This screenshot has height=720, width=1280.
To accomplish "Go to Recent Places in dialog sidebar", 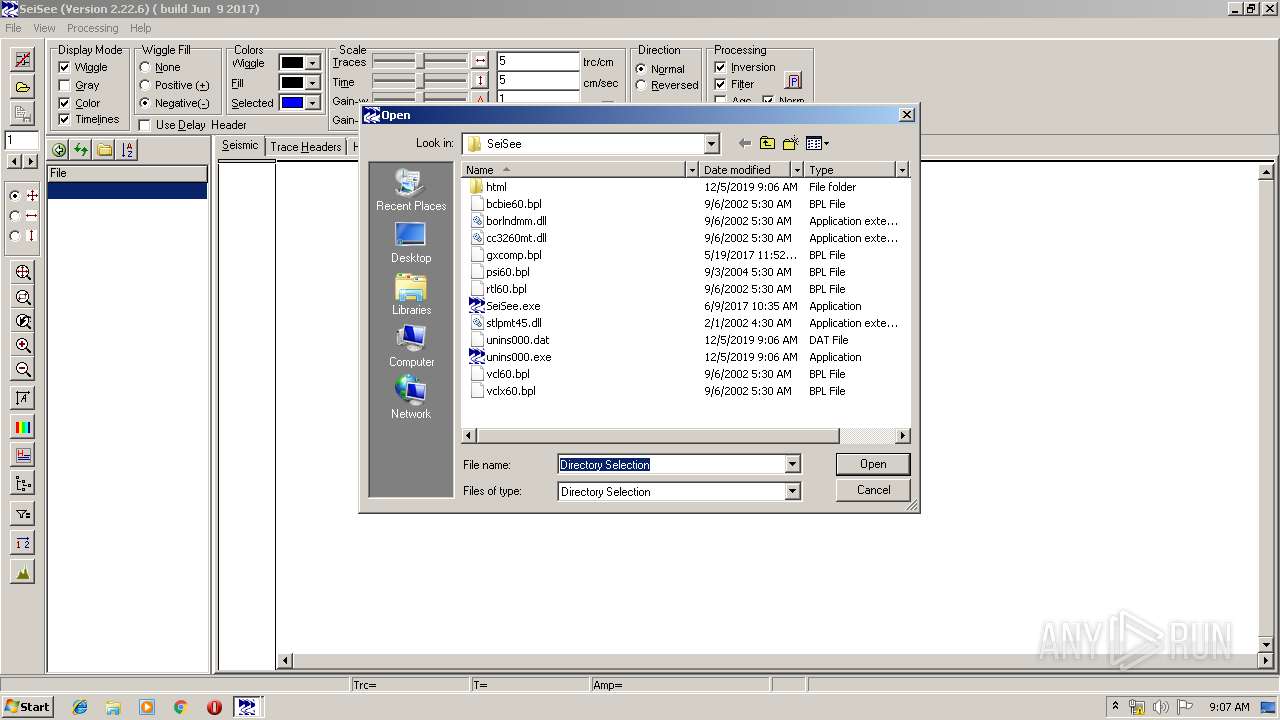I will (411, 190).
